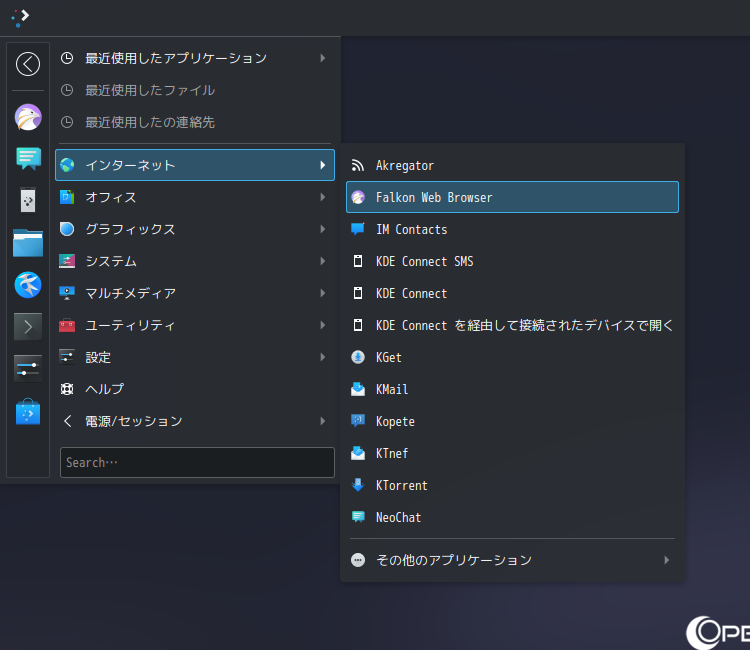Open the Discover store bag in the sidebar
Image resolution: width=750 pixels, height=650 pixels.
(x=28, y=412)
